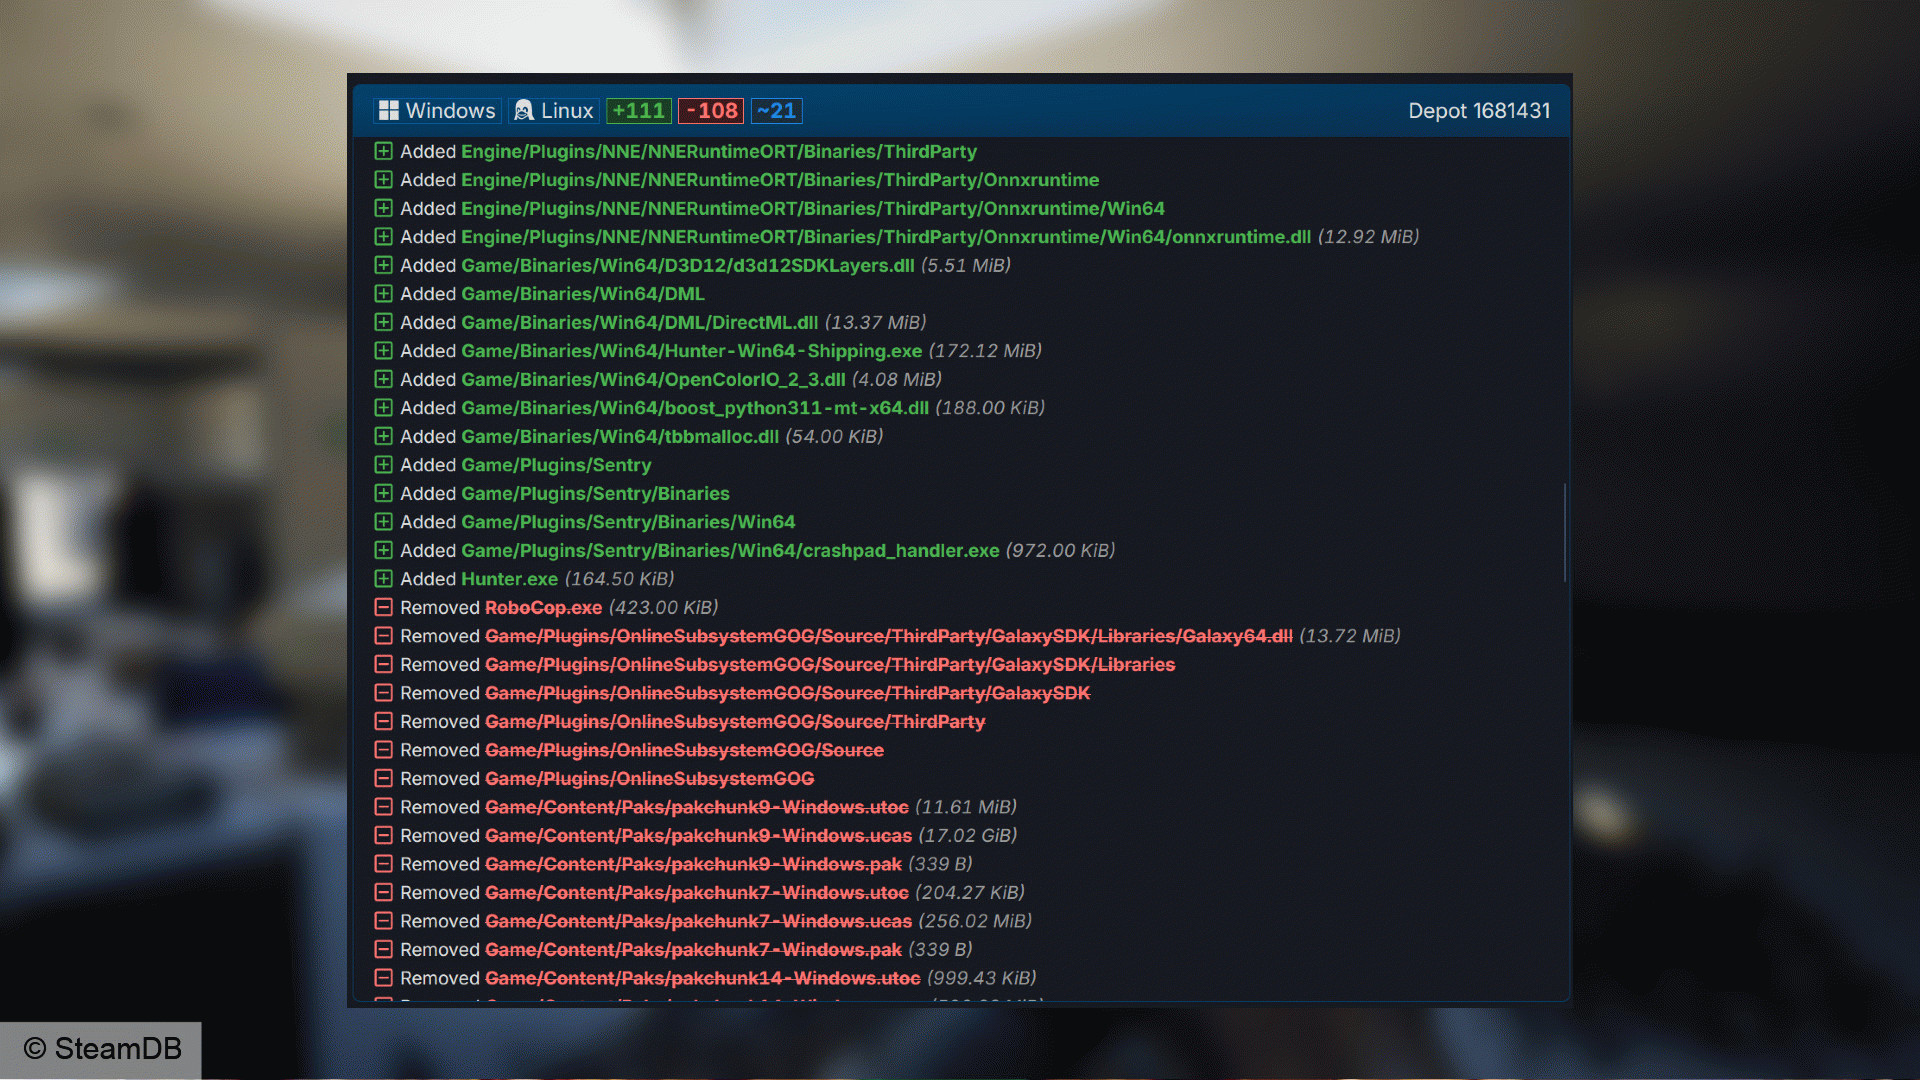Click plus icon beside boost_python311-mt-x64.dll row

[383, 408]
